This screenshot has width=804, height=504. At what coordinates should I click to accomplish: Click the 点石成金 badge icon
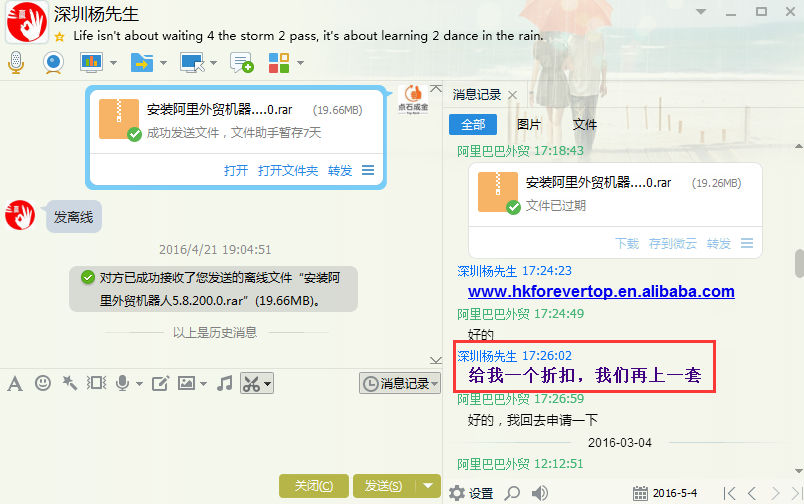coord(413,99)
